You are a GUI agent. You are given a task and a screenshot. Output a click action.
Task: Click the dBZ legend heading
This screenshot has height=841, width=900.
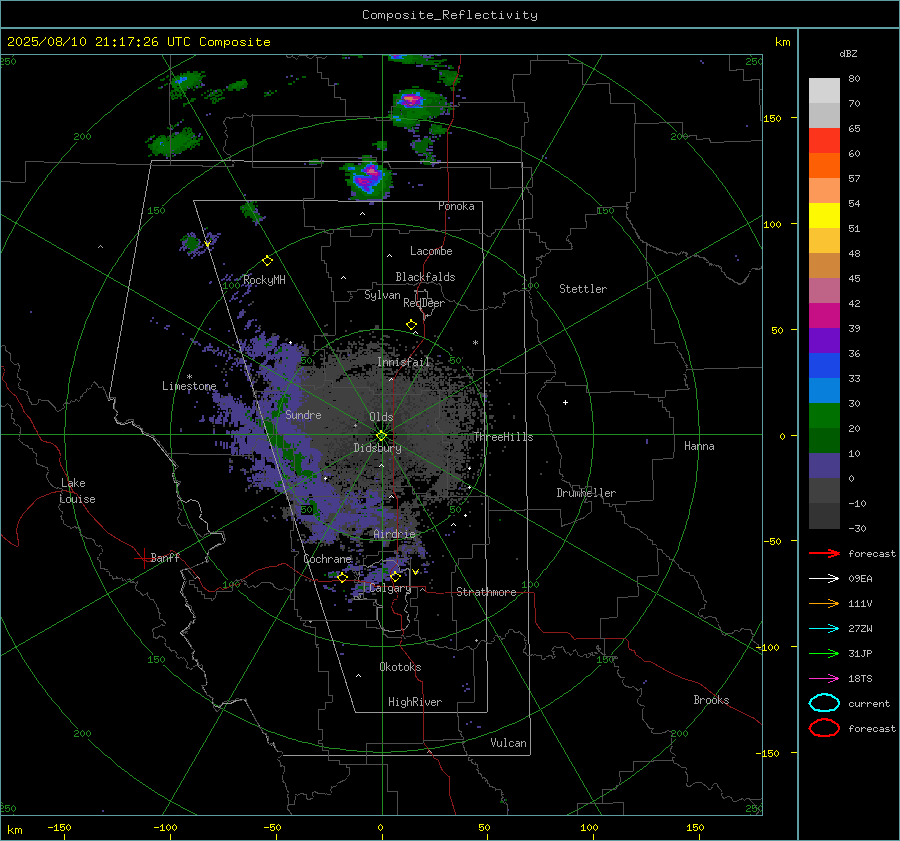pyautogui.click(x=848, y=53)
